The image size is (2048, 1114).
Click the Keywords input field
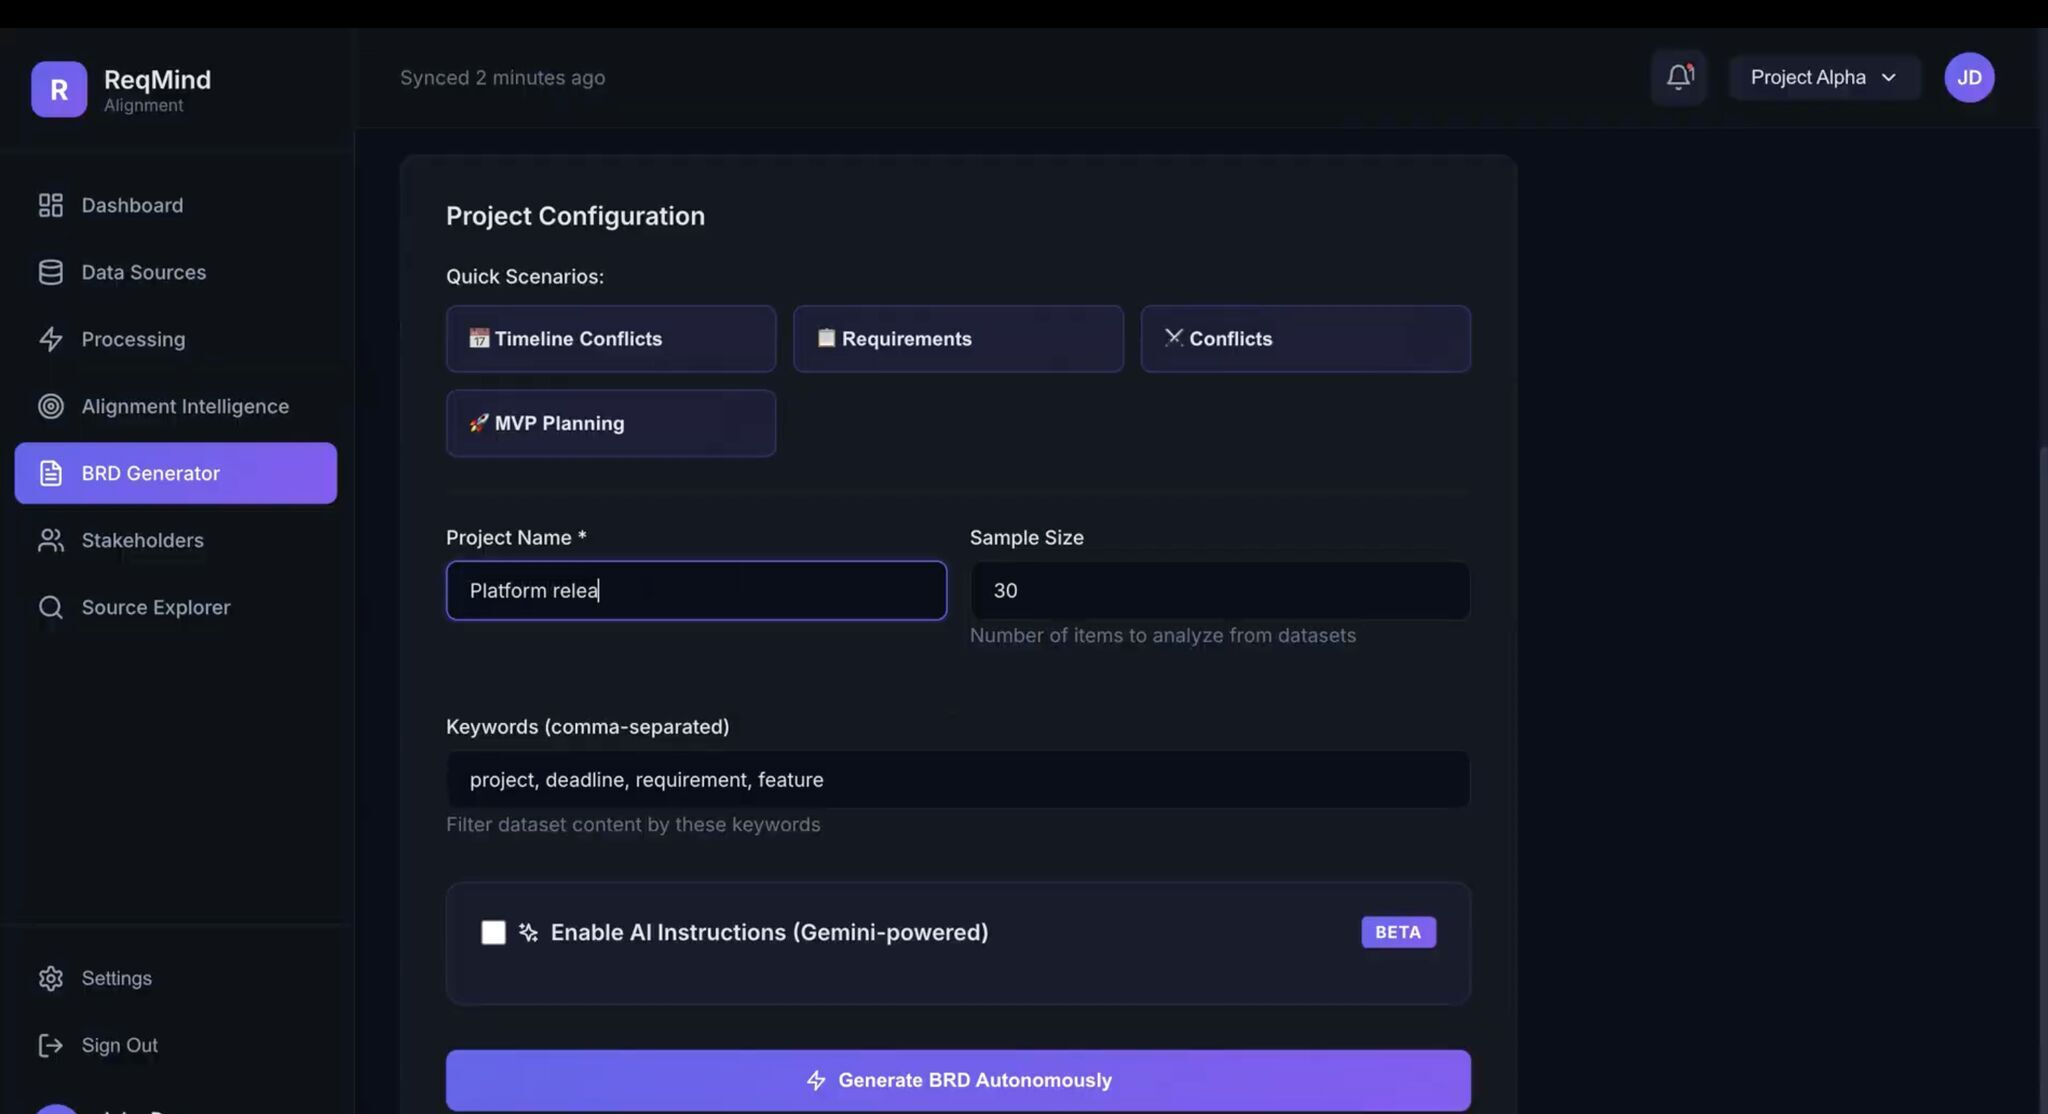tap(958, 779)
